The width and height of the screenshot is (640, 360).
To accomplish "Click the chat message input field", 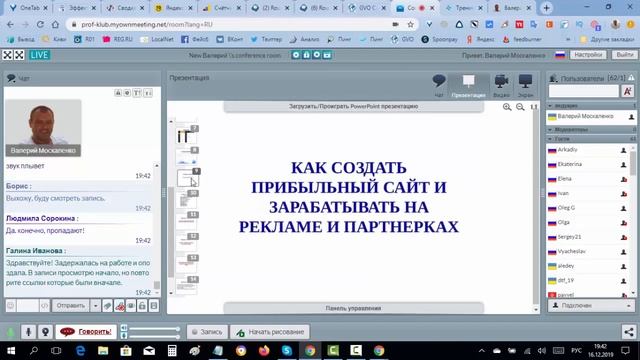I will 28,306.
